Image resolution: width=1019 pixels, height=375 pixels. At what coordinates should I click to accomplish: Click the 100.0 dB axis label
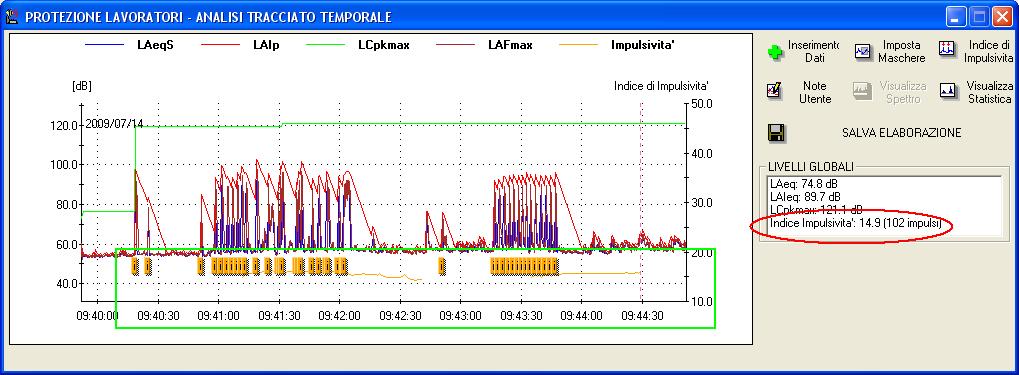[x=64, y=165]
